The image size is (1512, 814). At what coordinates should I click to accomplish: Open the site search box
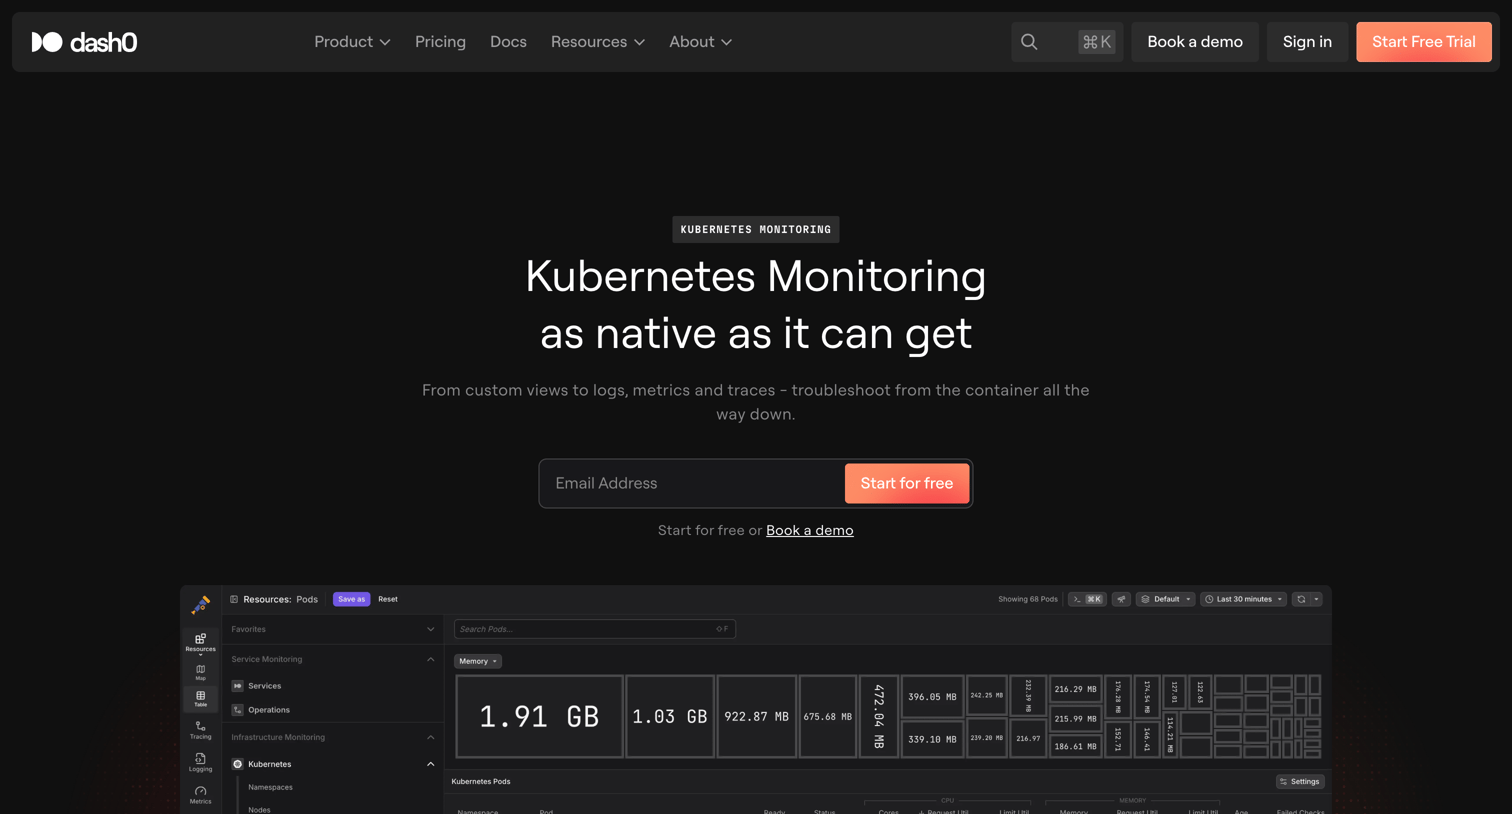(1066, 42)
